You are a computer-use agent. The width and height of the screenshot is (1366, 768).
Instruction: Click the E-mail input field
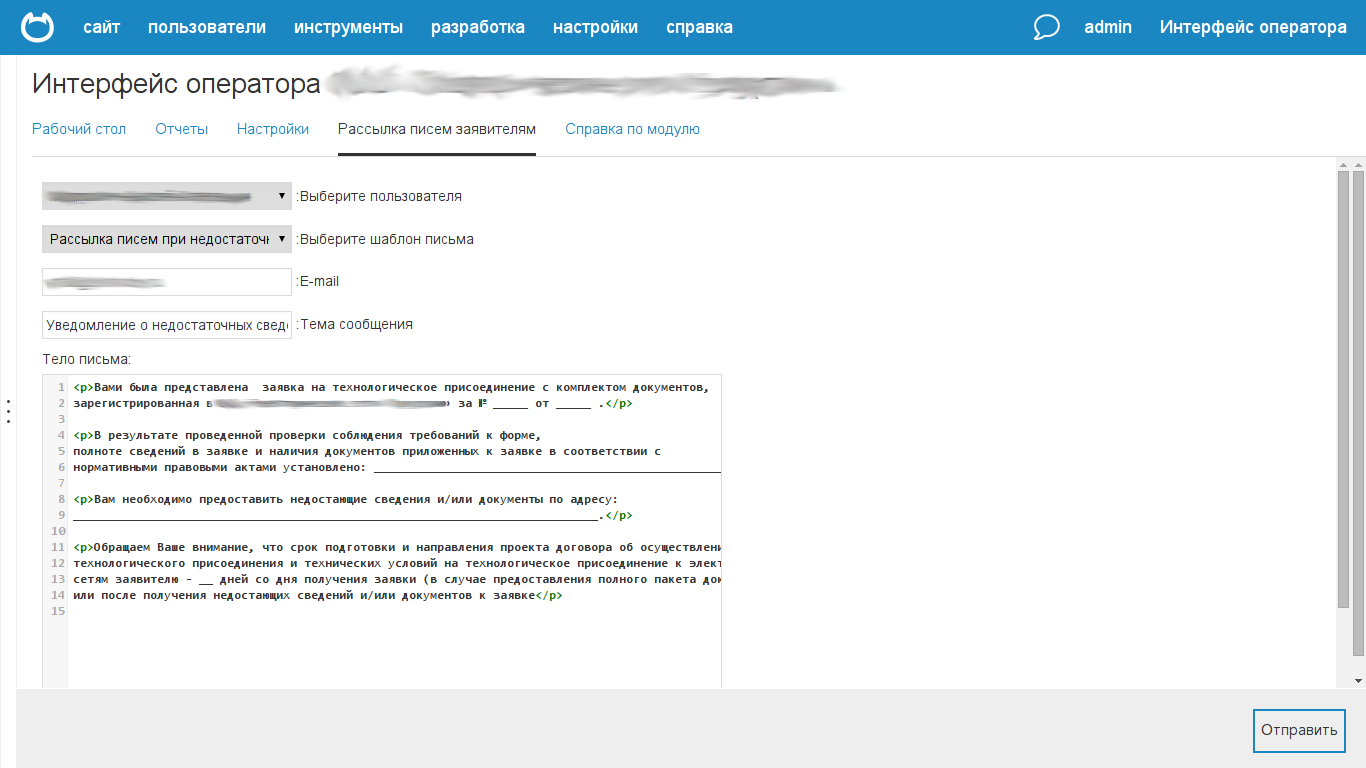[167, 282]
